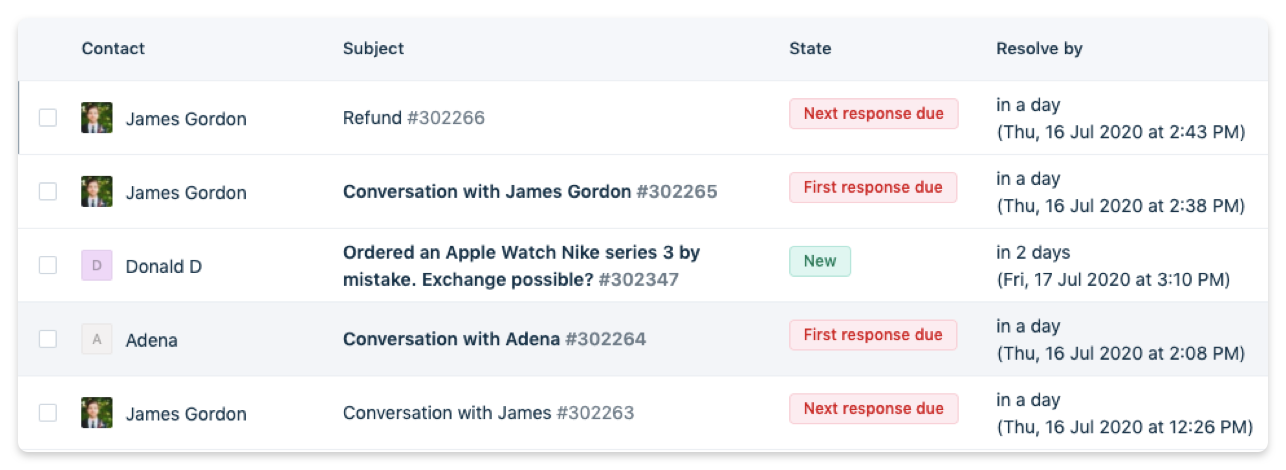Click James Gordon's avatar on Refund row
This screenshot has width=1286, height=470.
pyautogui.click(x=97, y=118)
